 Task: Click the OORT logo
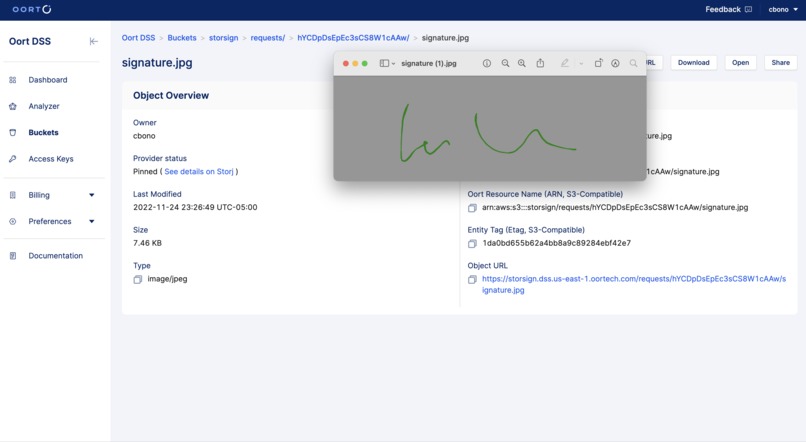pos(32,9)
